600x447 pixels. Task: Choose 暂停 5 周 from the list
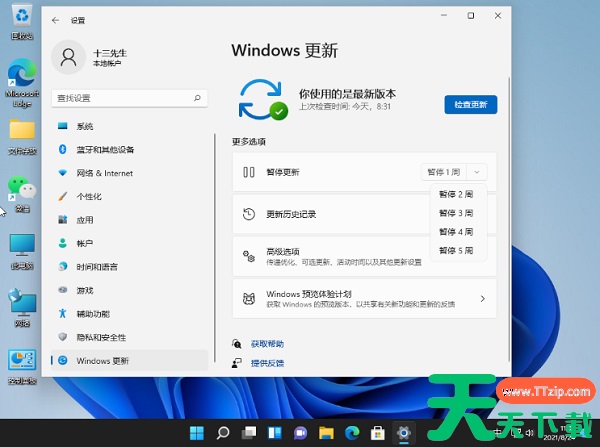tap(458, 250)
